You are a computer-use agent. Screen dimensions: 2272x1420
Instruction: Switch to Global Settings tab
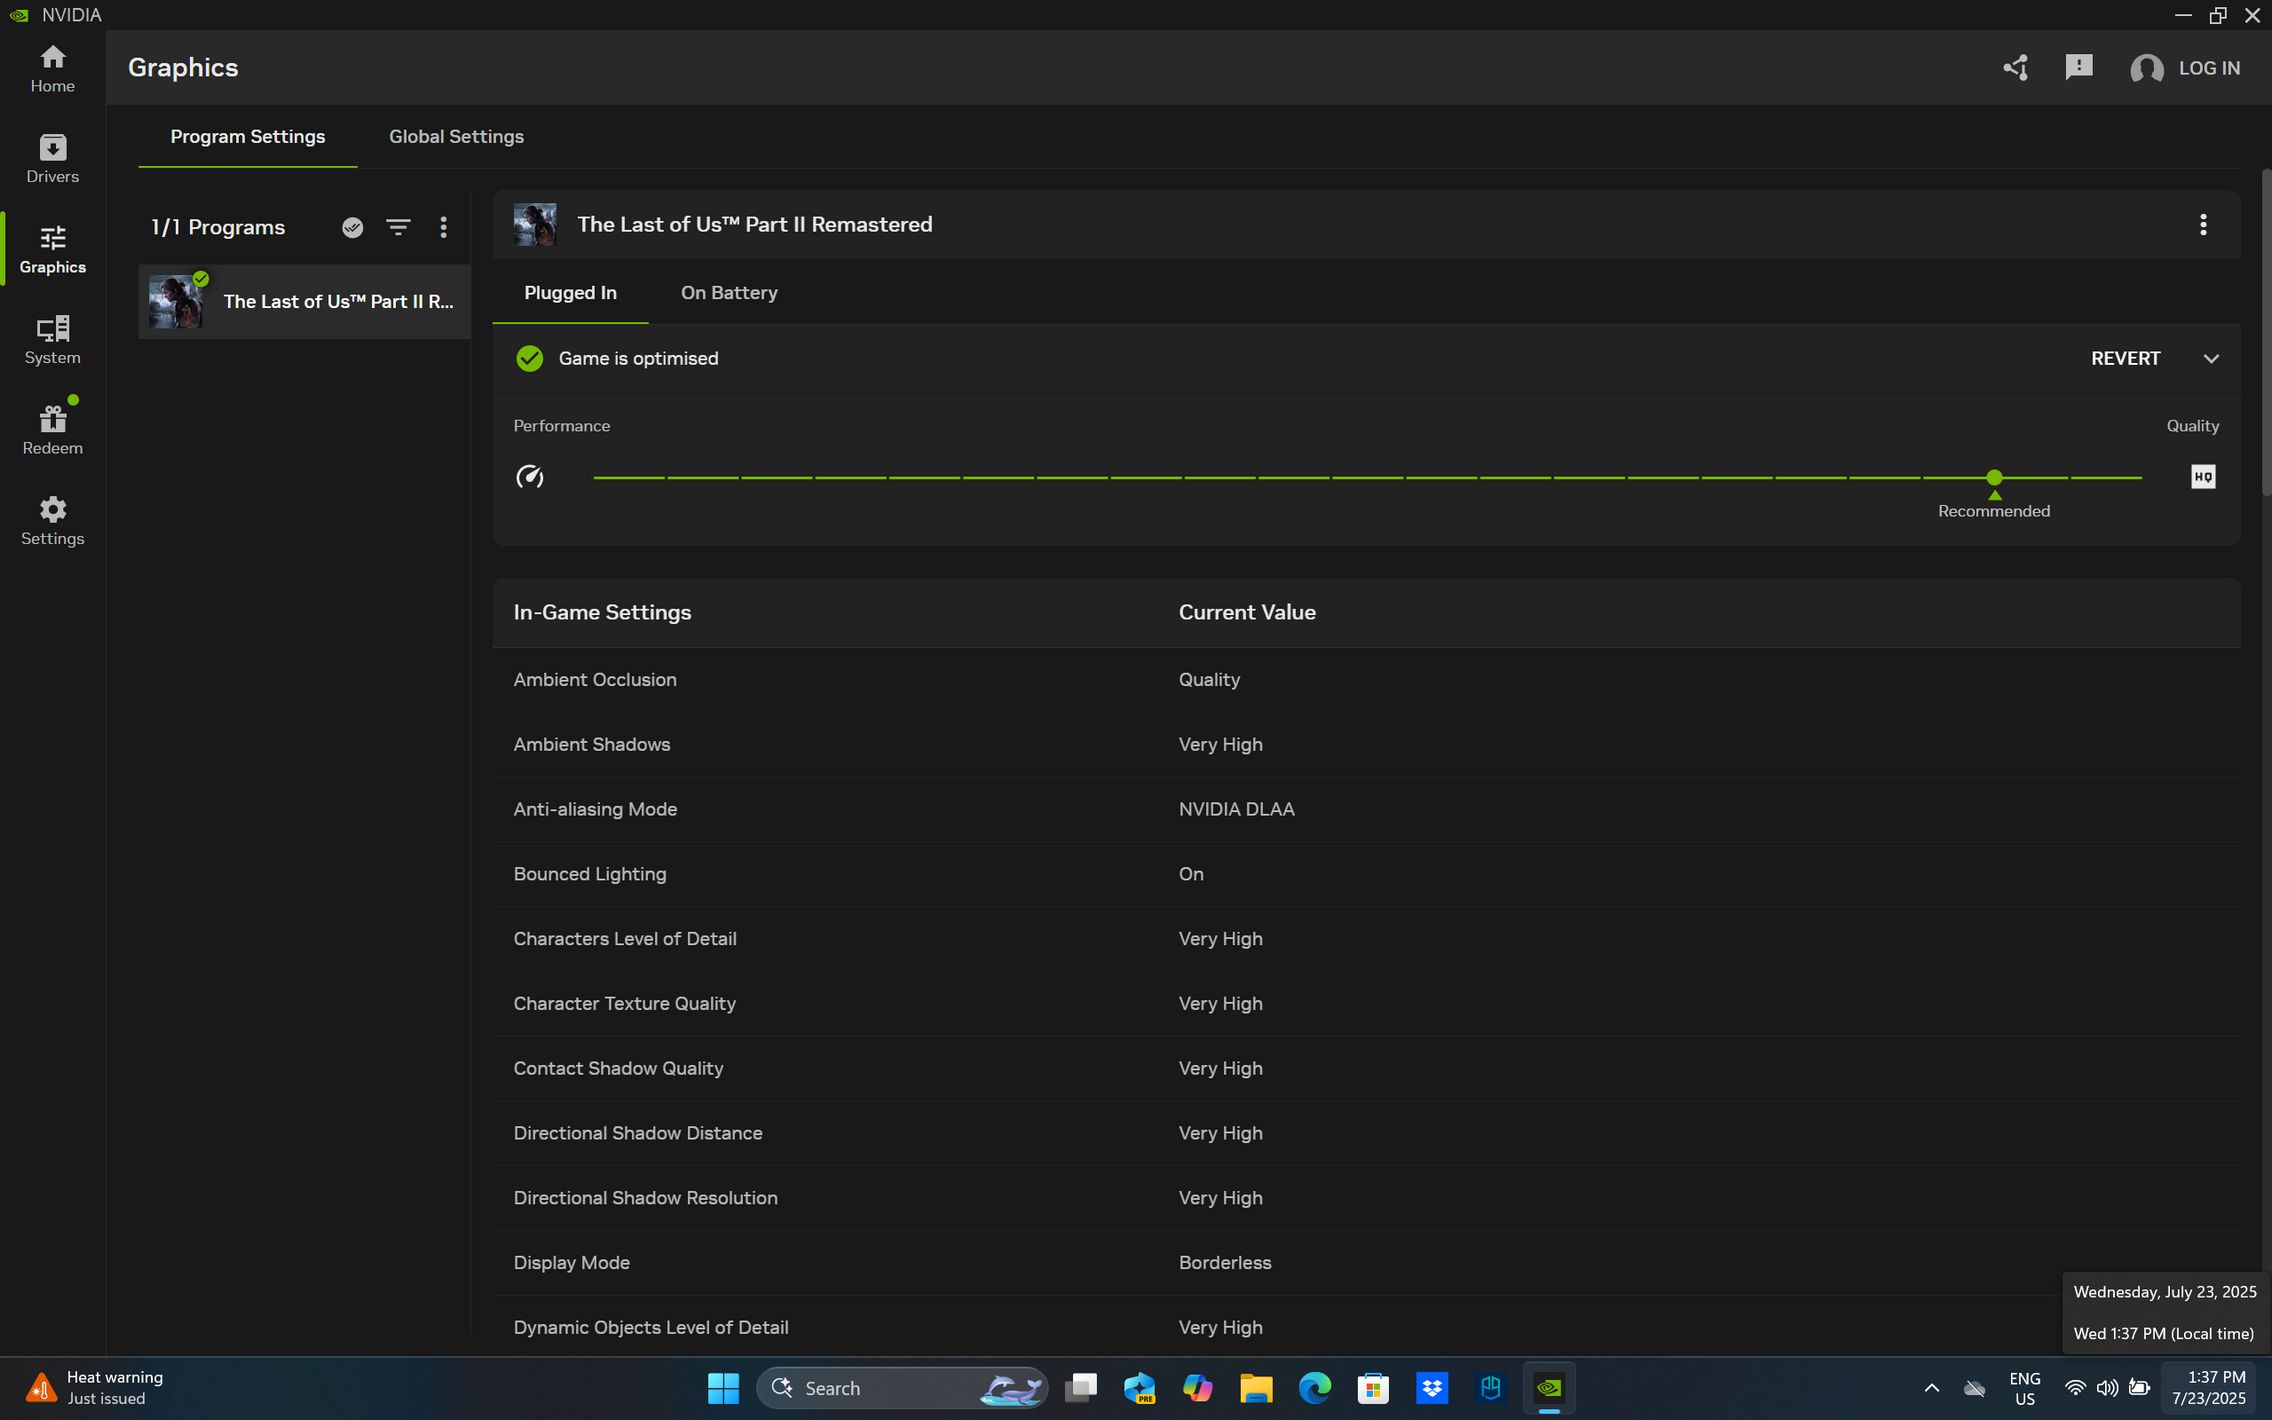[456, 137]
